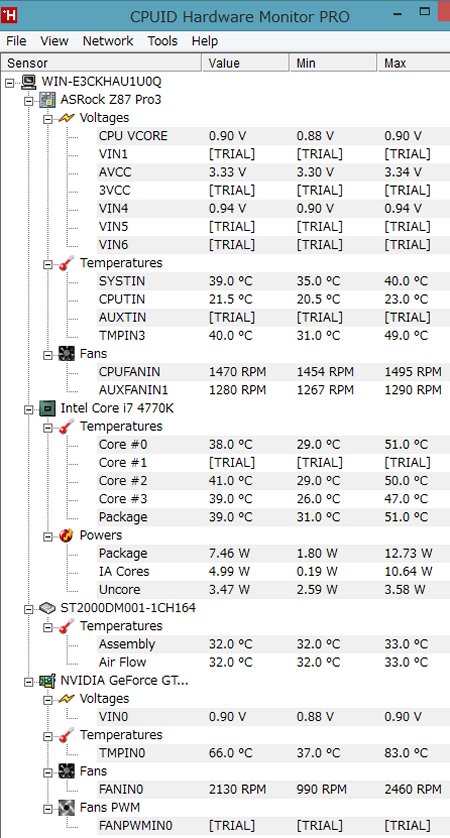
Task: Open the File menu
Action: [x=16, y=41]
